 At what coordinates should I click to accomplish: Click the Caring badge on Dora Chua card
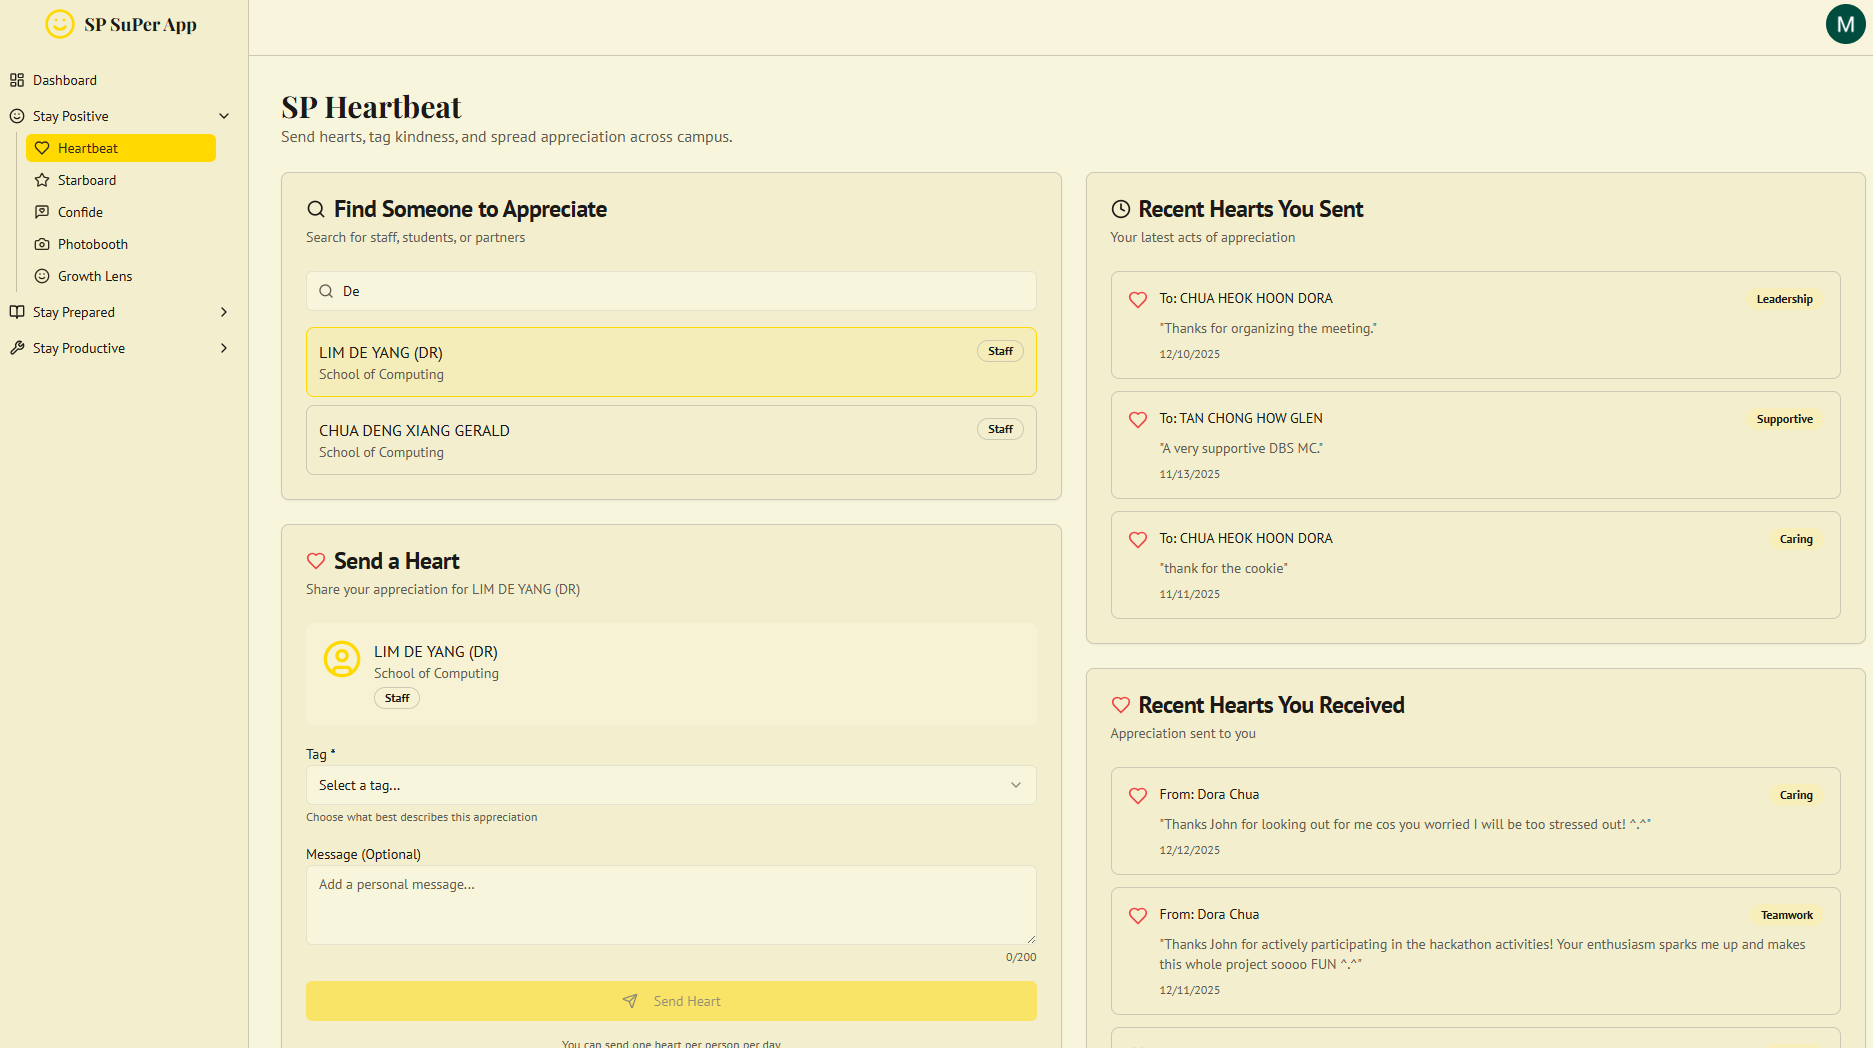[1796, 795]
